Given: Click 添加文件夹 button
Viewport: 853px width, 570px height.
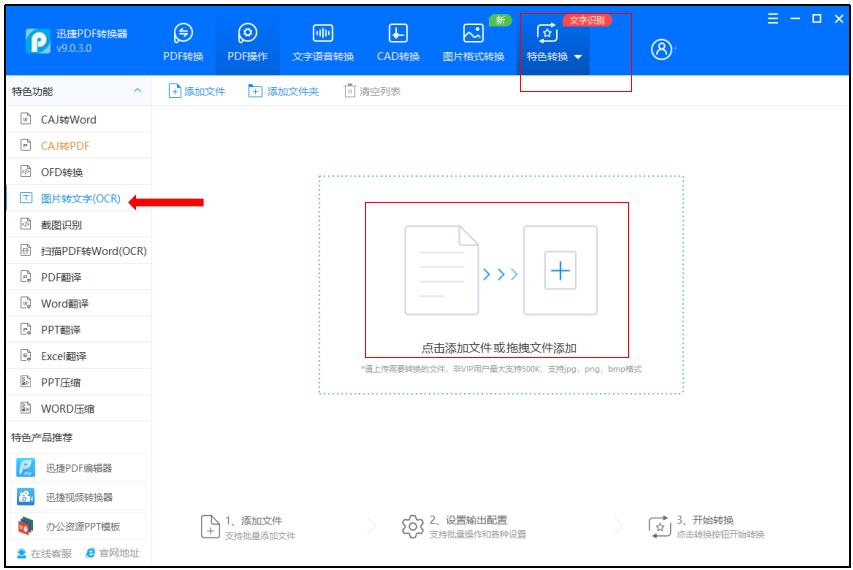Looking at the screenshot, I should [x=283, y=91].
